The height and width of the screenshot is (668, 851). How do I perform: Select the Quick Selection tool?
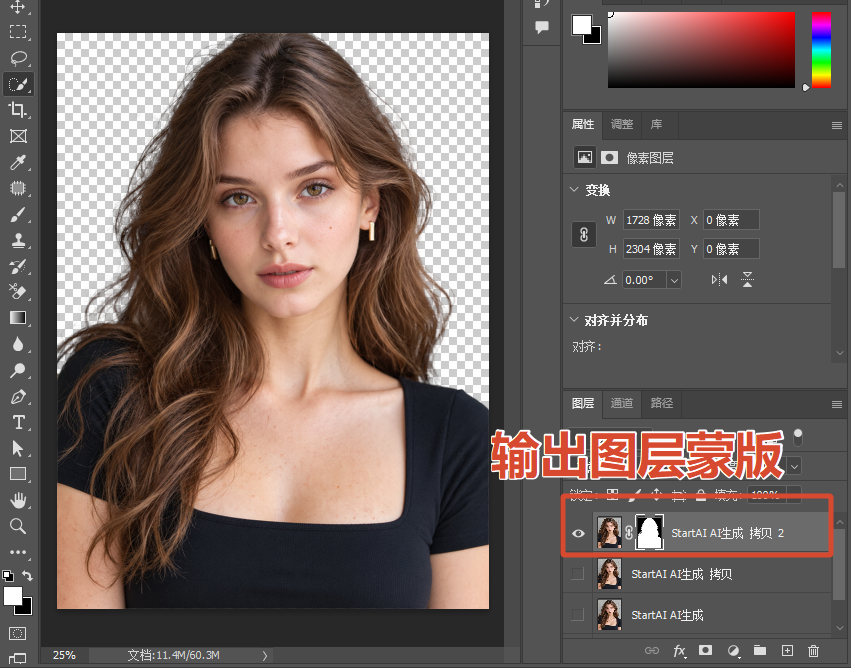tap(18, 84)
